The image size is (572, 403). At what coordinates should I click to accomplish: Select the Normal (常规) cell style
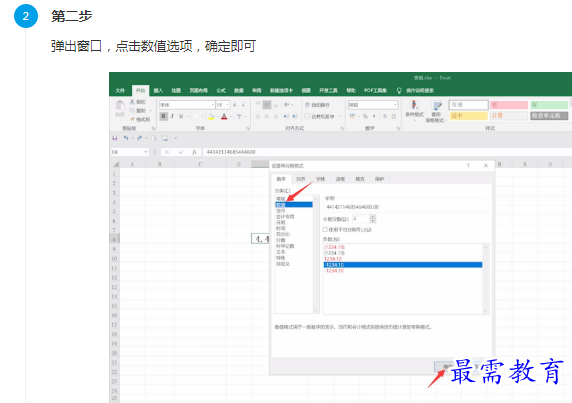[468, 105]
